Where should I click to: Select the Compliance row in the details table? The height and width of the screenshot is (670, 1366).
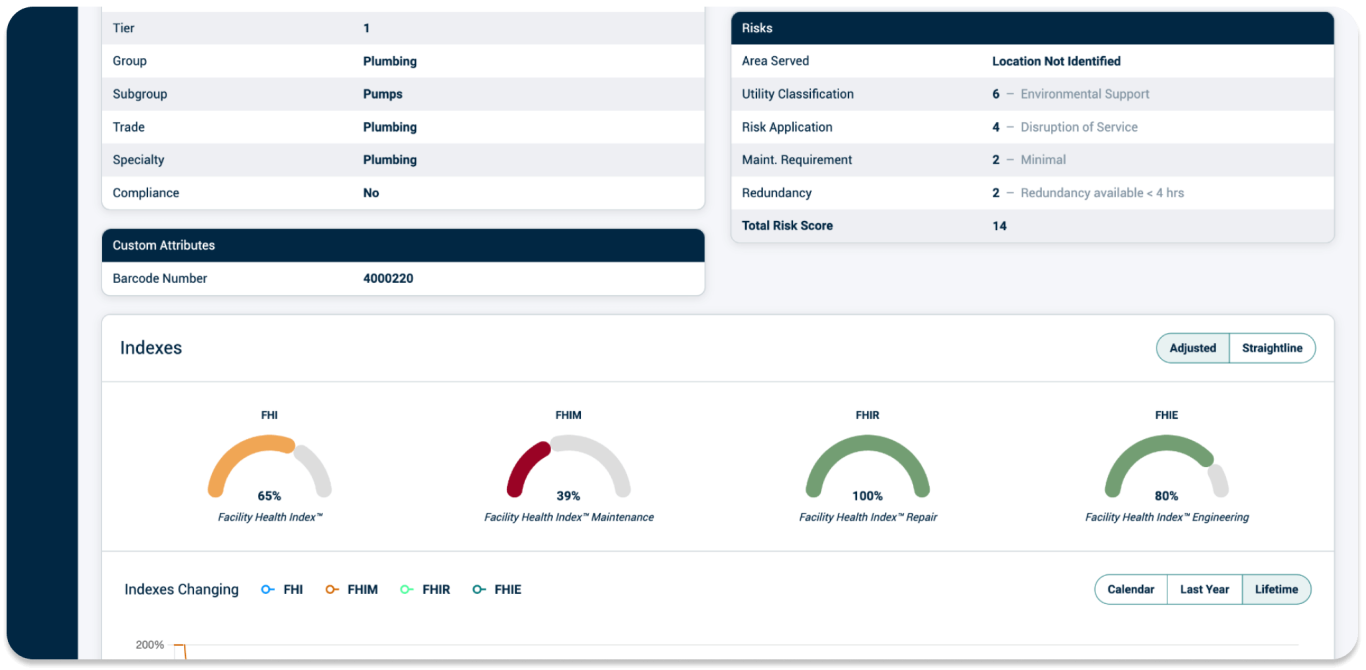pos(403,192)
